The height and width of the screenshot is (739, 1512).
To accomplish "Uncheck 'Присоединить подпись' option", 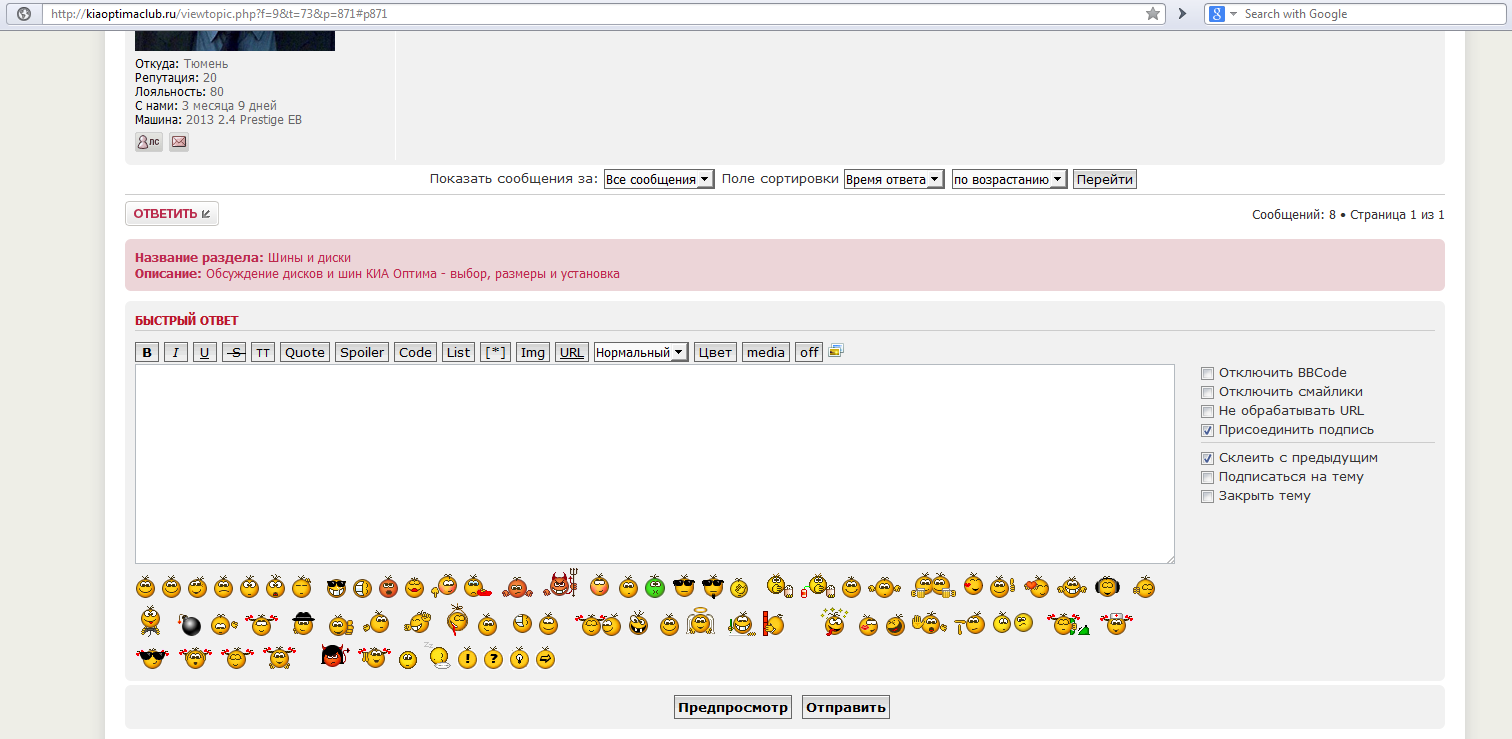I will pos(1207,430).
